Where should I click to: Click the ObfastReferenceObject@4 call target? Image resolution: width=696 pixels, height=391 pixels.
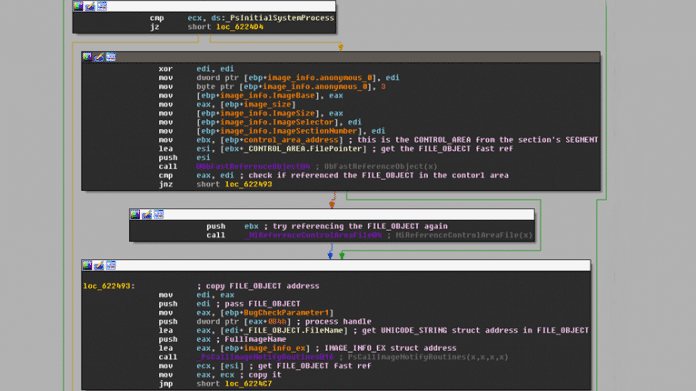pyautogui.click(x=253, y=166)
